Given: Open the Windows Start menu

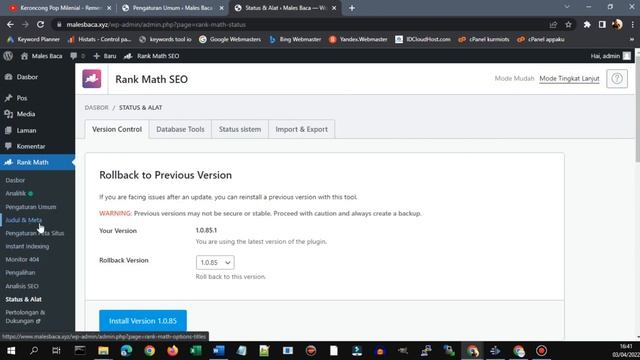Looking at the screenshot, I should (11, 351).
